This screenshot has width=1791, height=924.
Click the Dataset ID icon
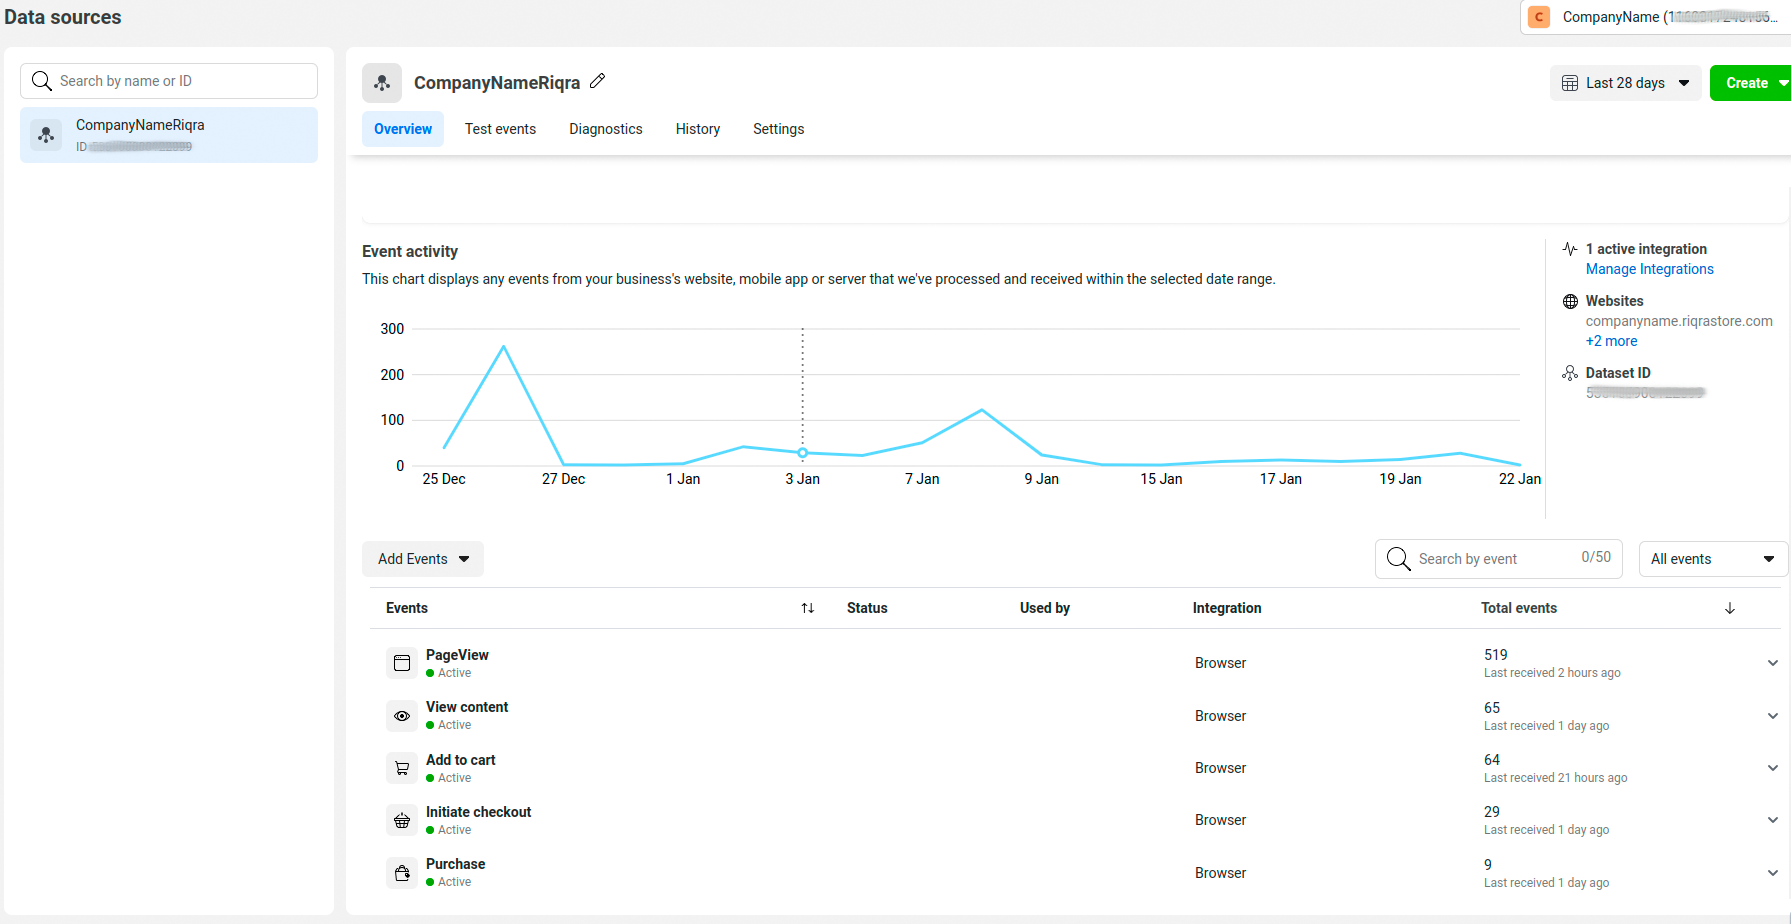[1570, 373]
